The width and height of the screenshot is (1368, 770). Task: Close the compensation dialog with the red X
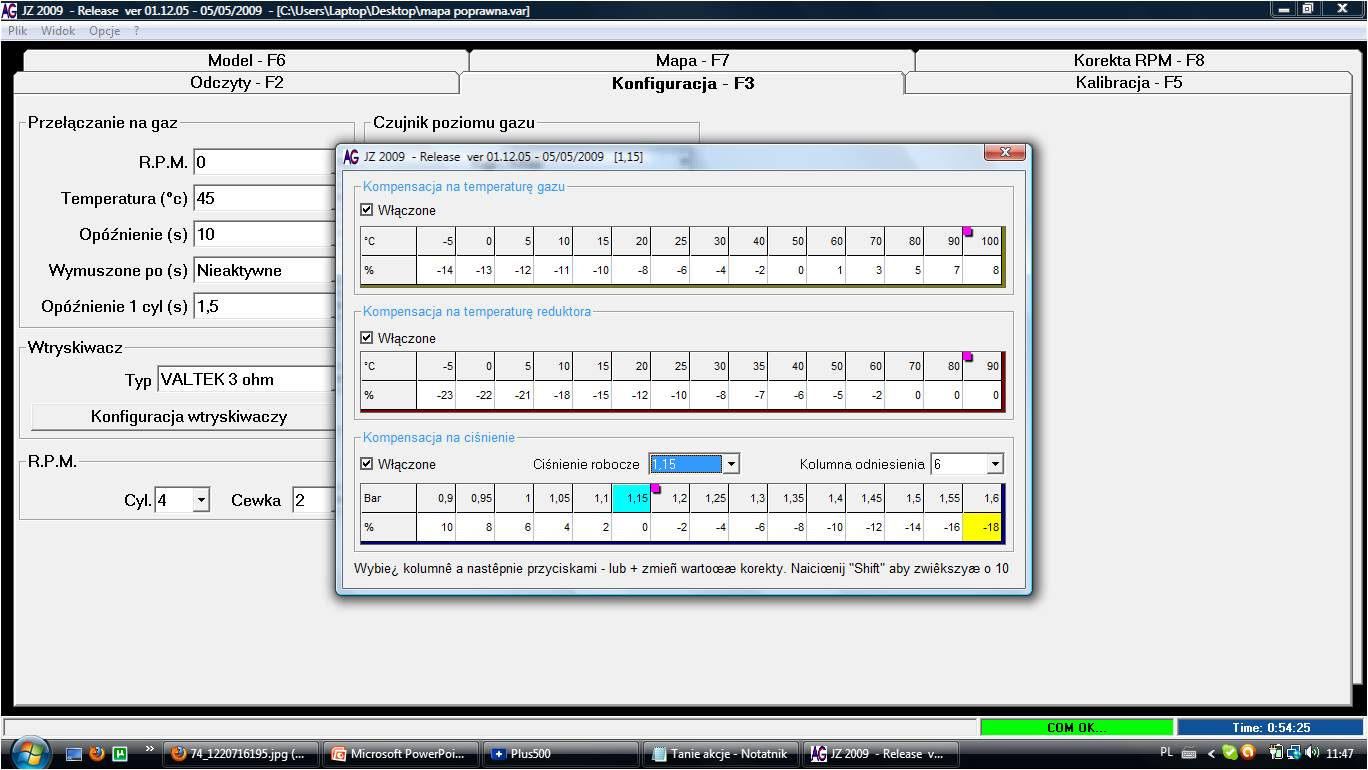[1005, 153]
